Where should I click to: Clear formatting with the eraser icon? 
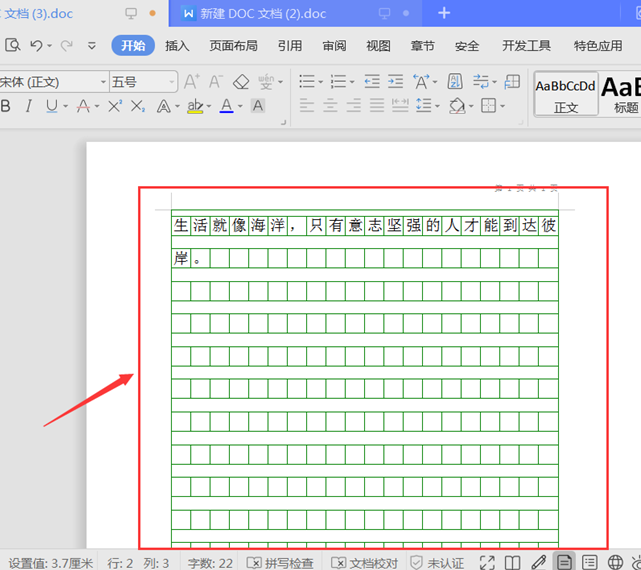tap(241, 82)
